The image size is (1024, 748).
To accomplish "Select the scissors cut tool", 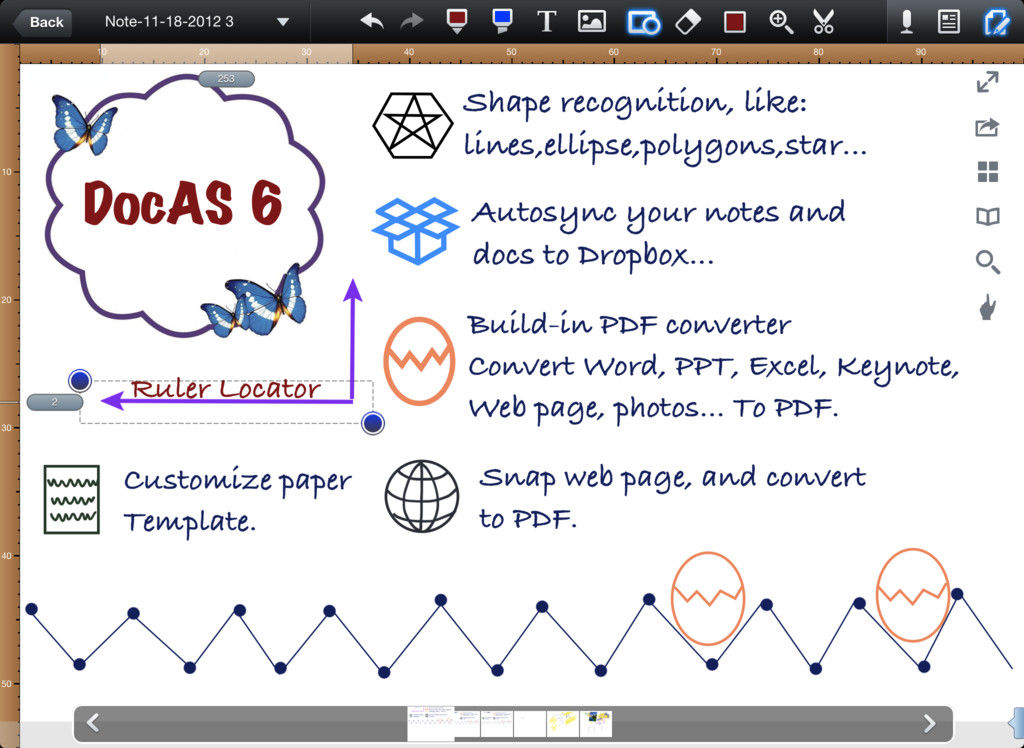I will coord(824,22).
